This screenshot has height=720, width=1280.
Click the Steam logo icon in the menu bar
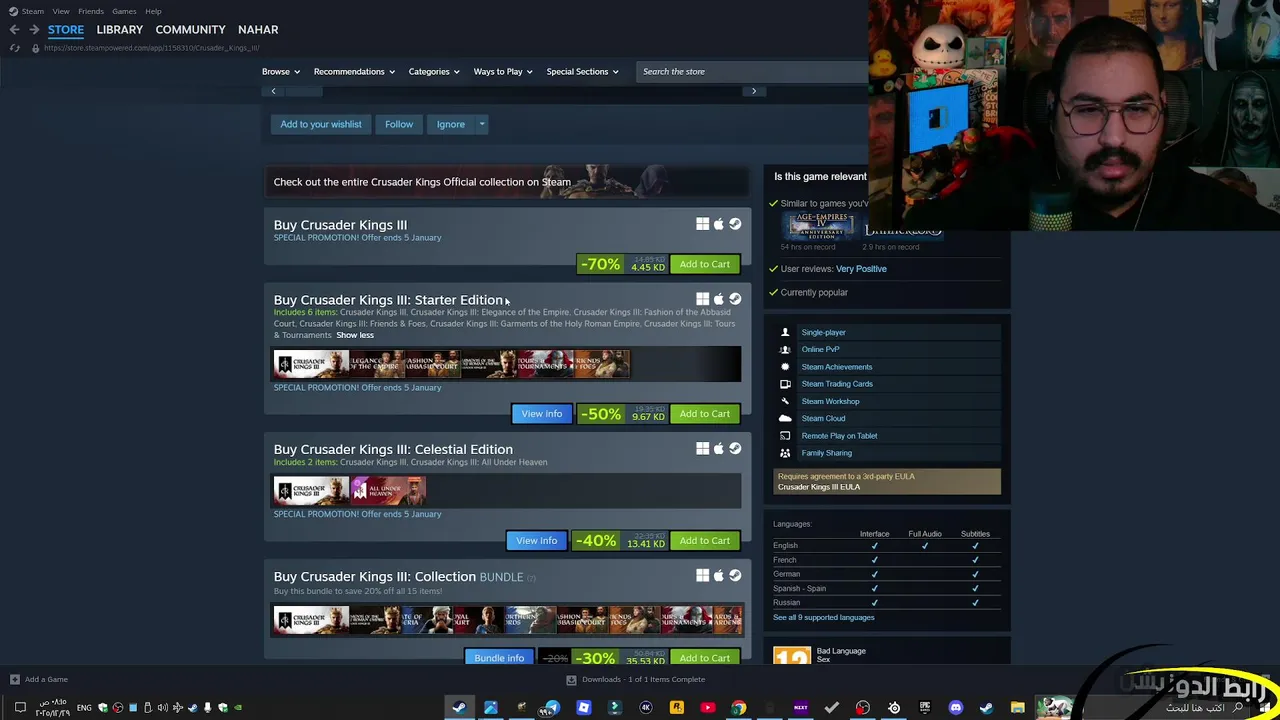[x=12, y=11]
